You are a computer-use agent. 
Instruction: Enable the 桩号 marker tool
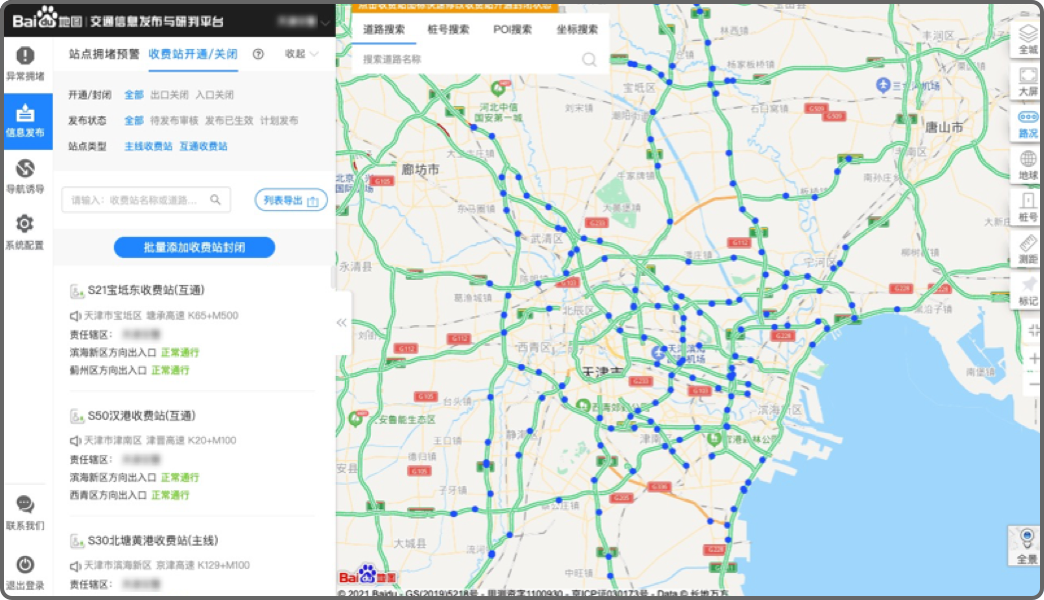1028,207
